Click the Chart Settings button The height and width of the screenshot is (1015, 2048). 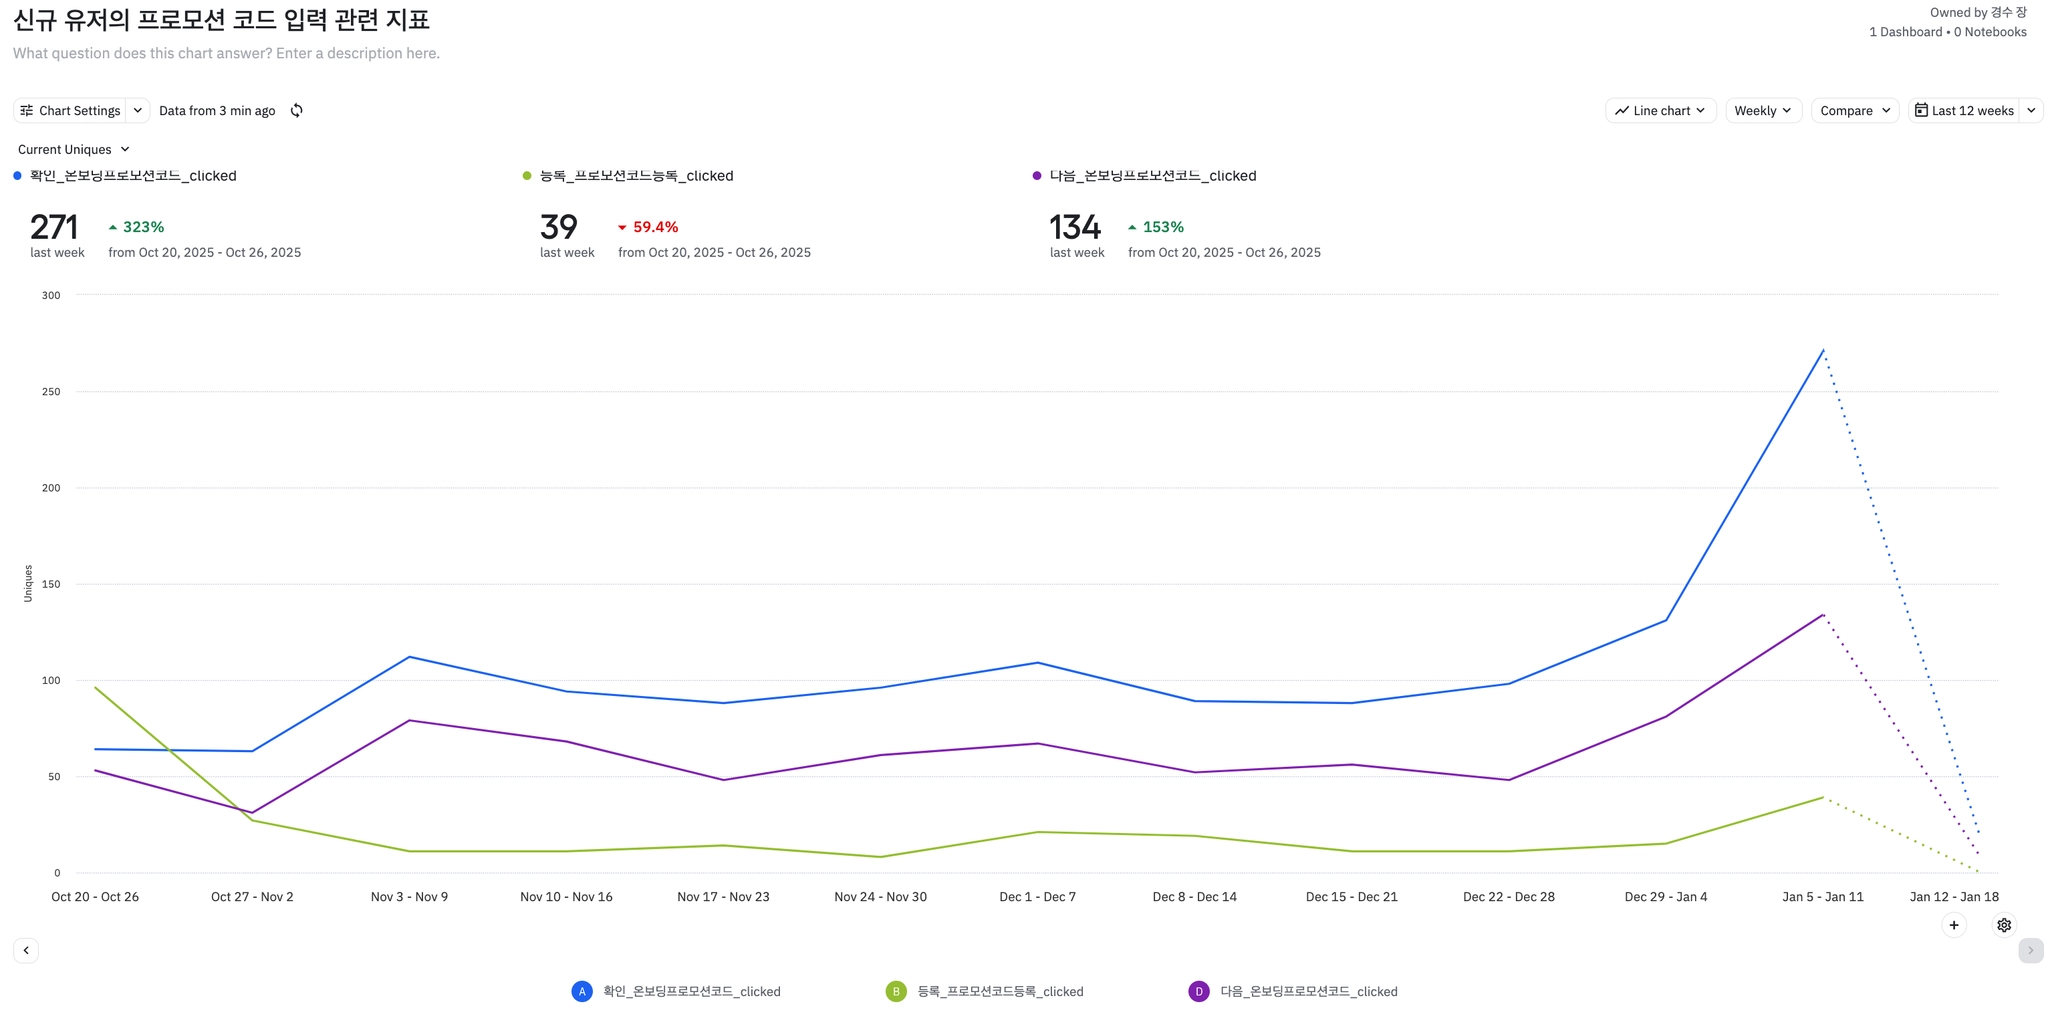click(71, 111)
